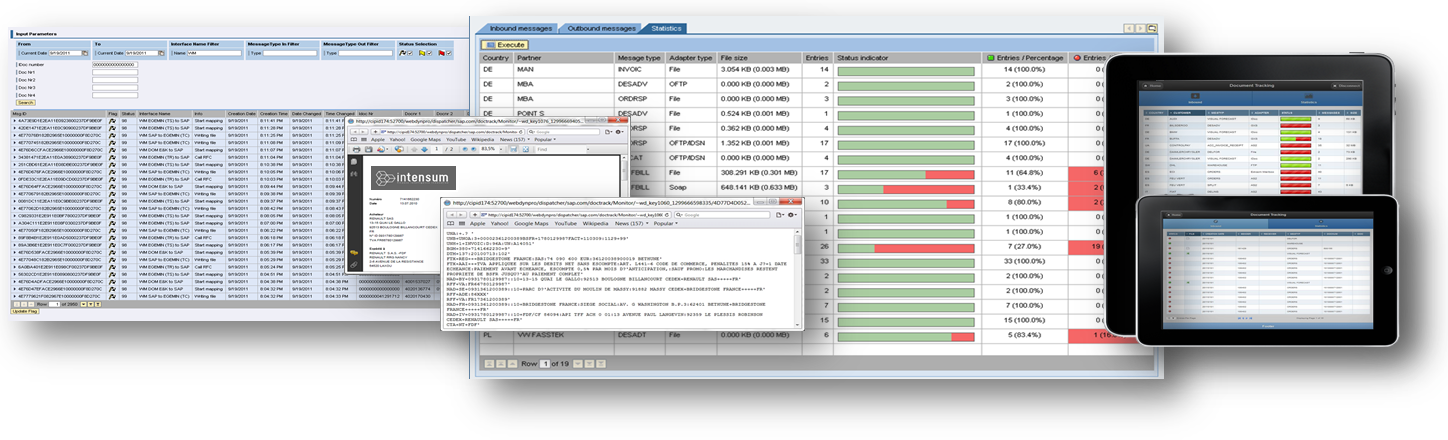Click the intensum logo in the PDF
The height and width of the screenshot is (440, 1448).
pyautogui.click(x=413, y=178)
